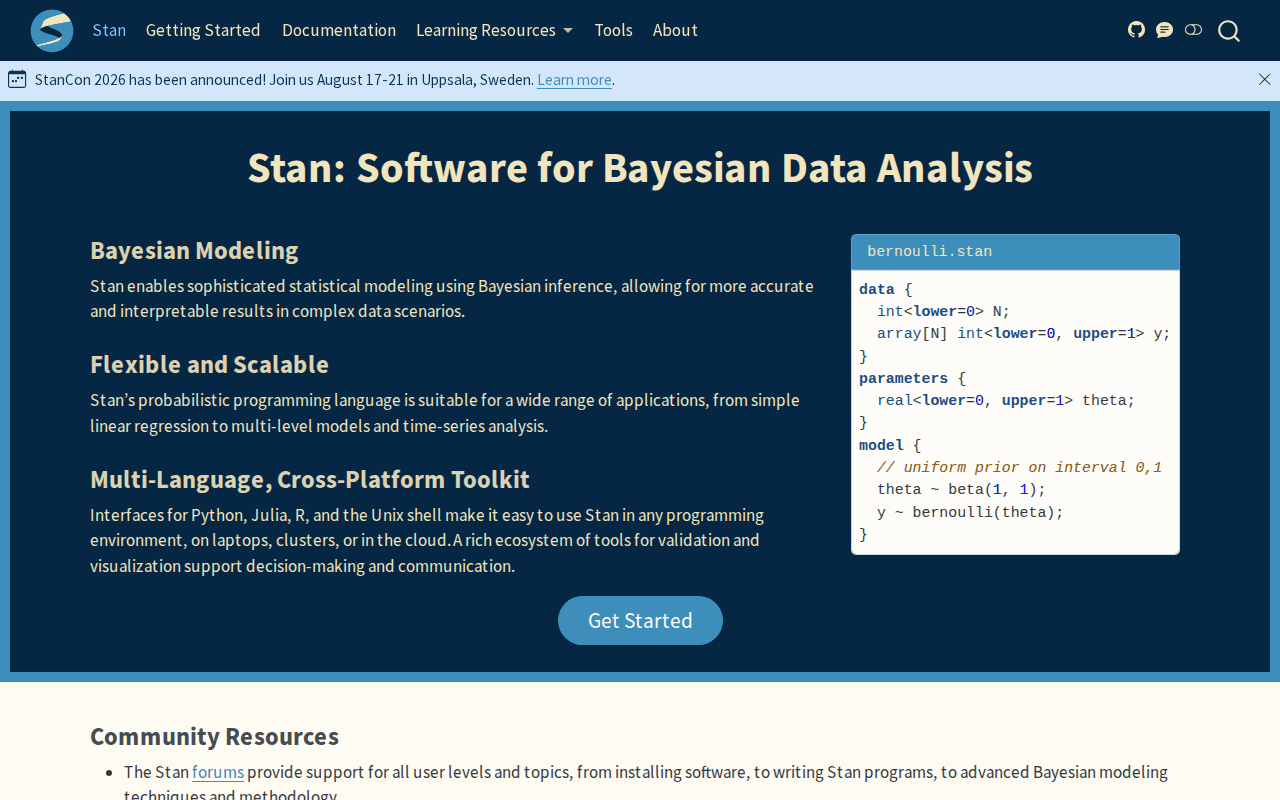Click the Bayesian Modeling heading

pyautogui.click(x=194, y=250)
